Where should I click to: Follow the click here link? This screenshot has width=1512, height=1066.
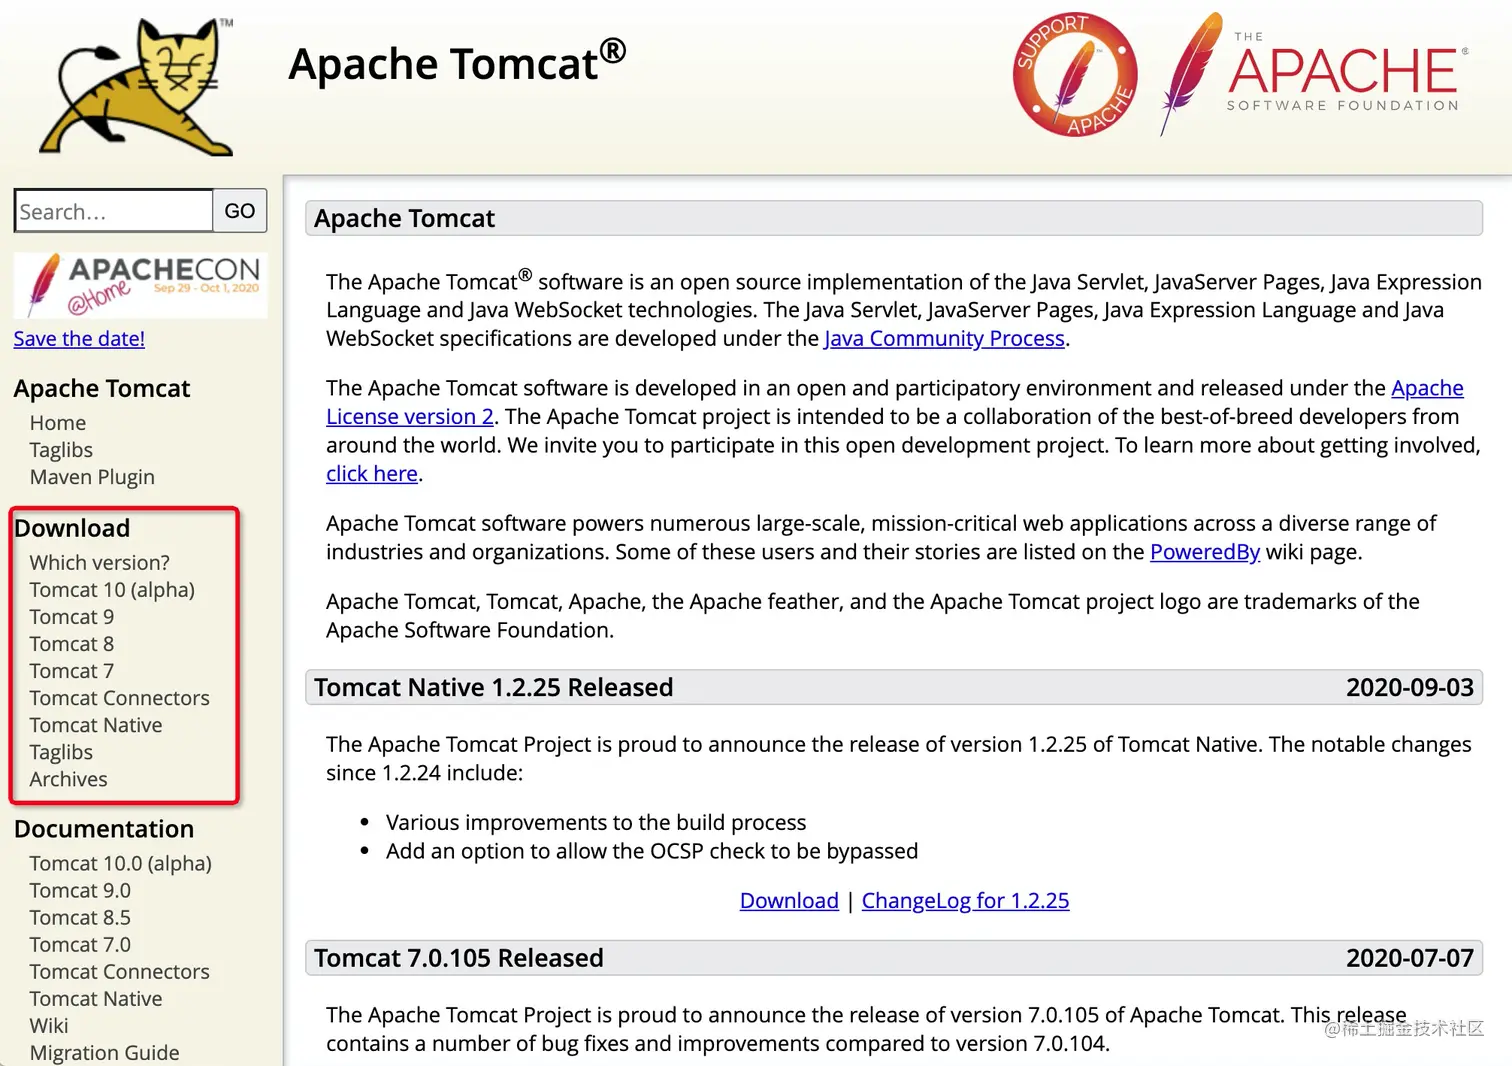click(372, 474)
